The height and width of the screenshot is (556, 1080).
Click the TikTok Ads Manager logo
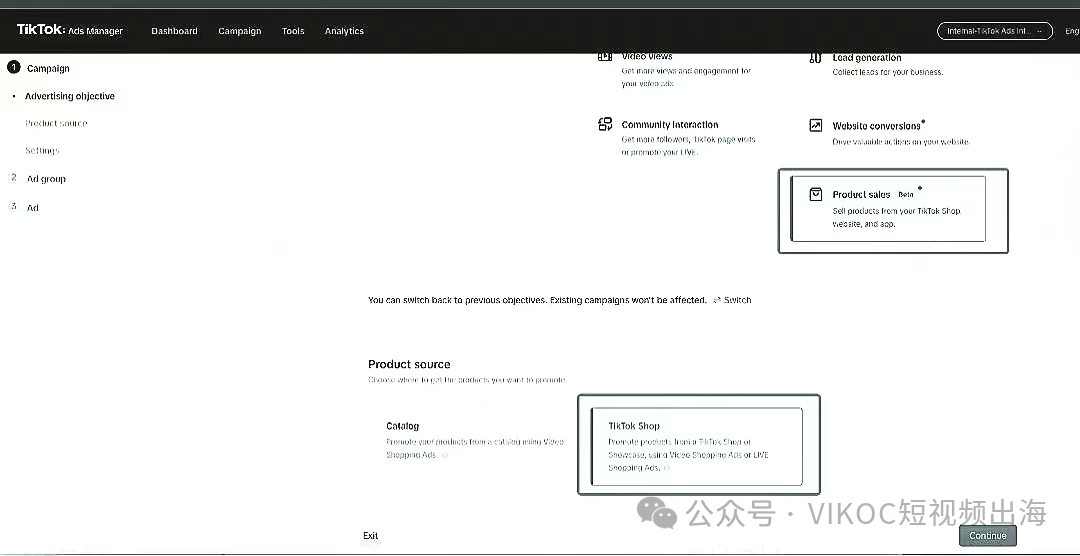coord(70,30)
